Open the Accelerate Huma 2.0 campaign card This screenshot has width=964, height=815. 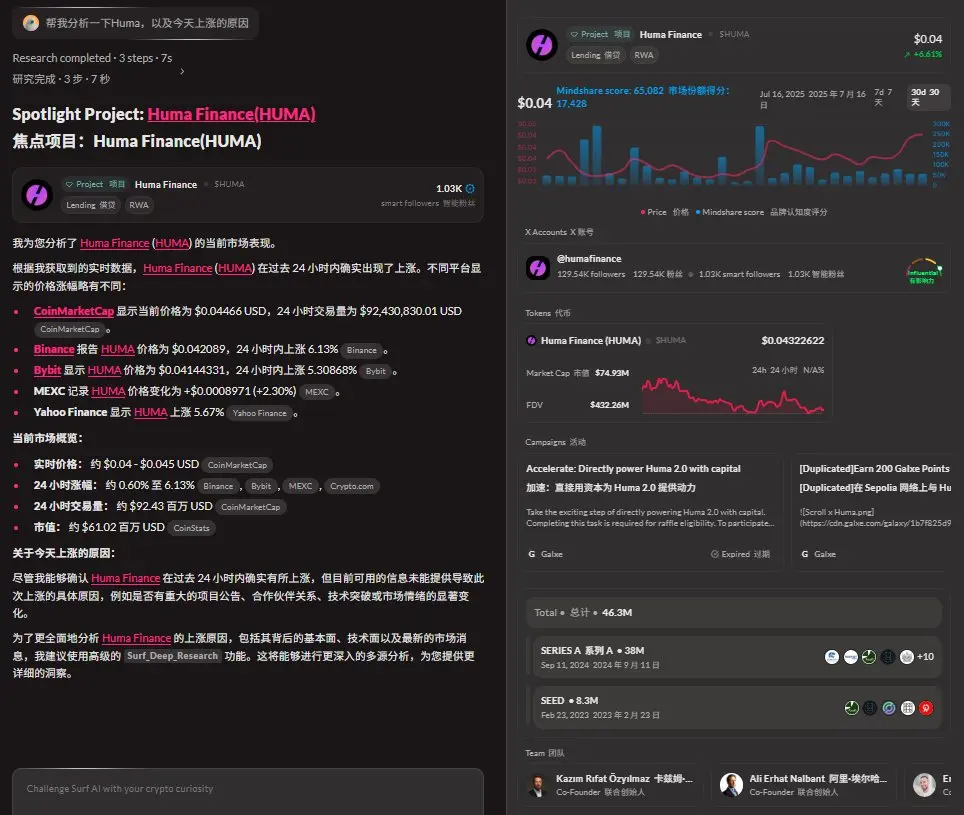651,512
